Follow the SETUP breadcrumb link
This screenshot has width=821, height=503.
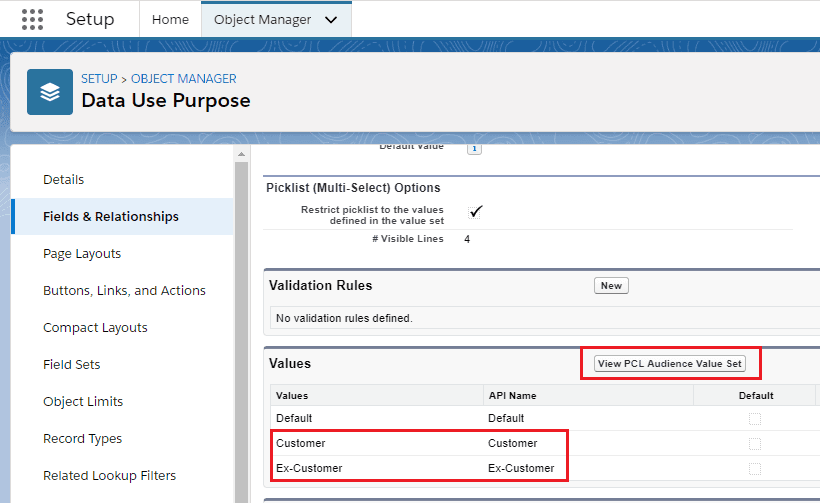tap(99, 79)
